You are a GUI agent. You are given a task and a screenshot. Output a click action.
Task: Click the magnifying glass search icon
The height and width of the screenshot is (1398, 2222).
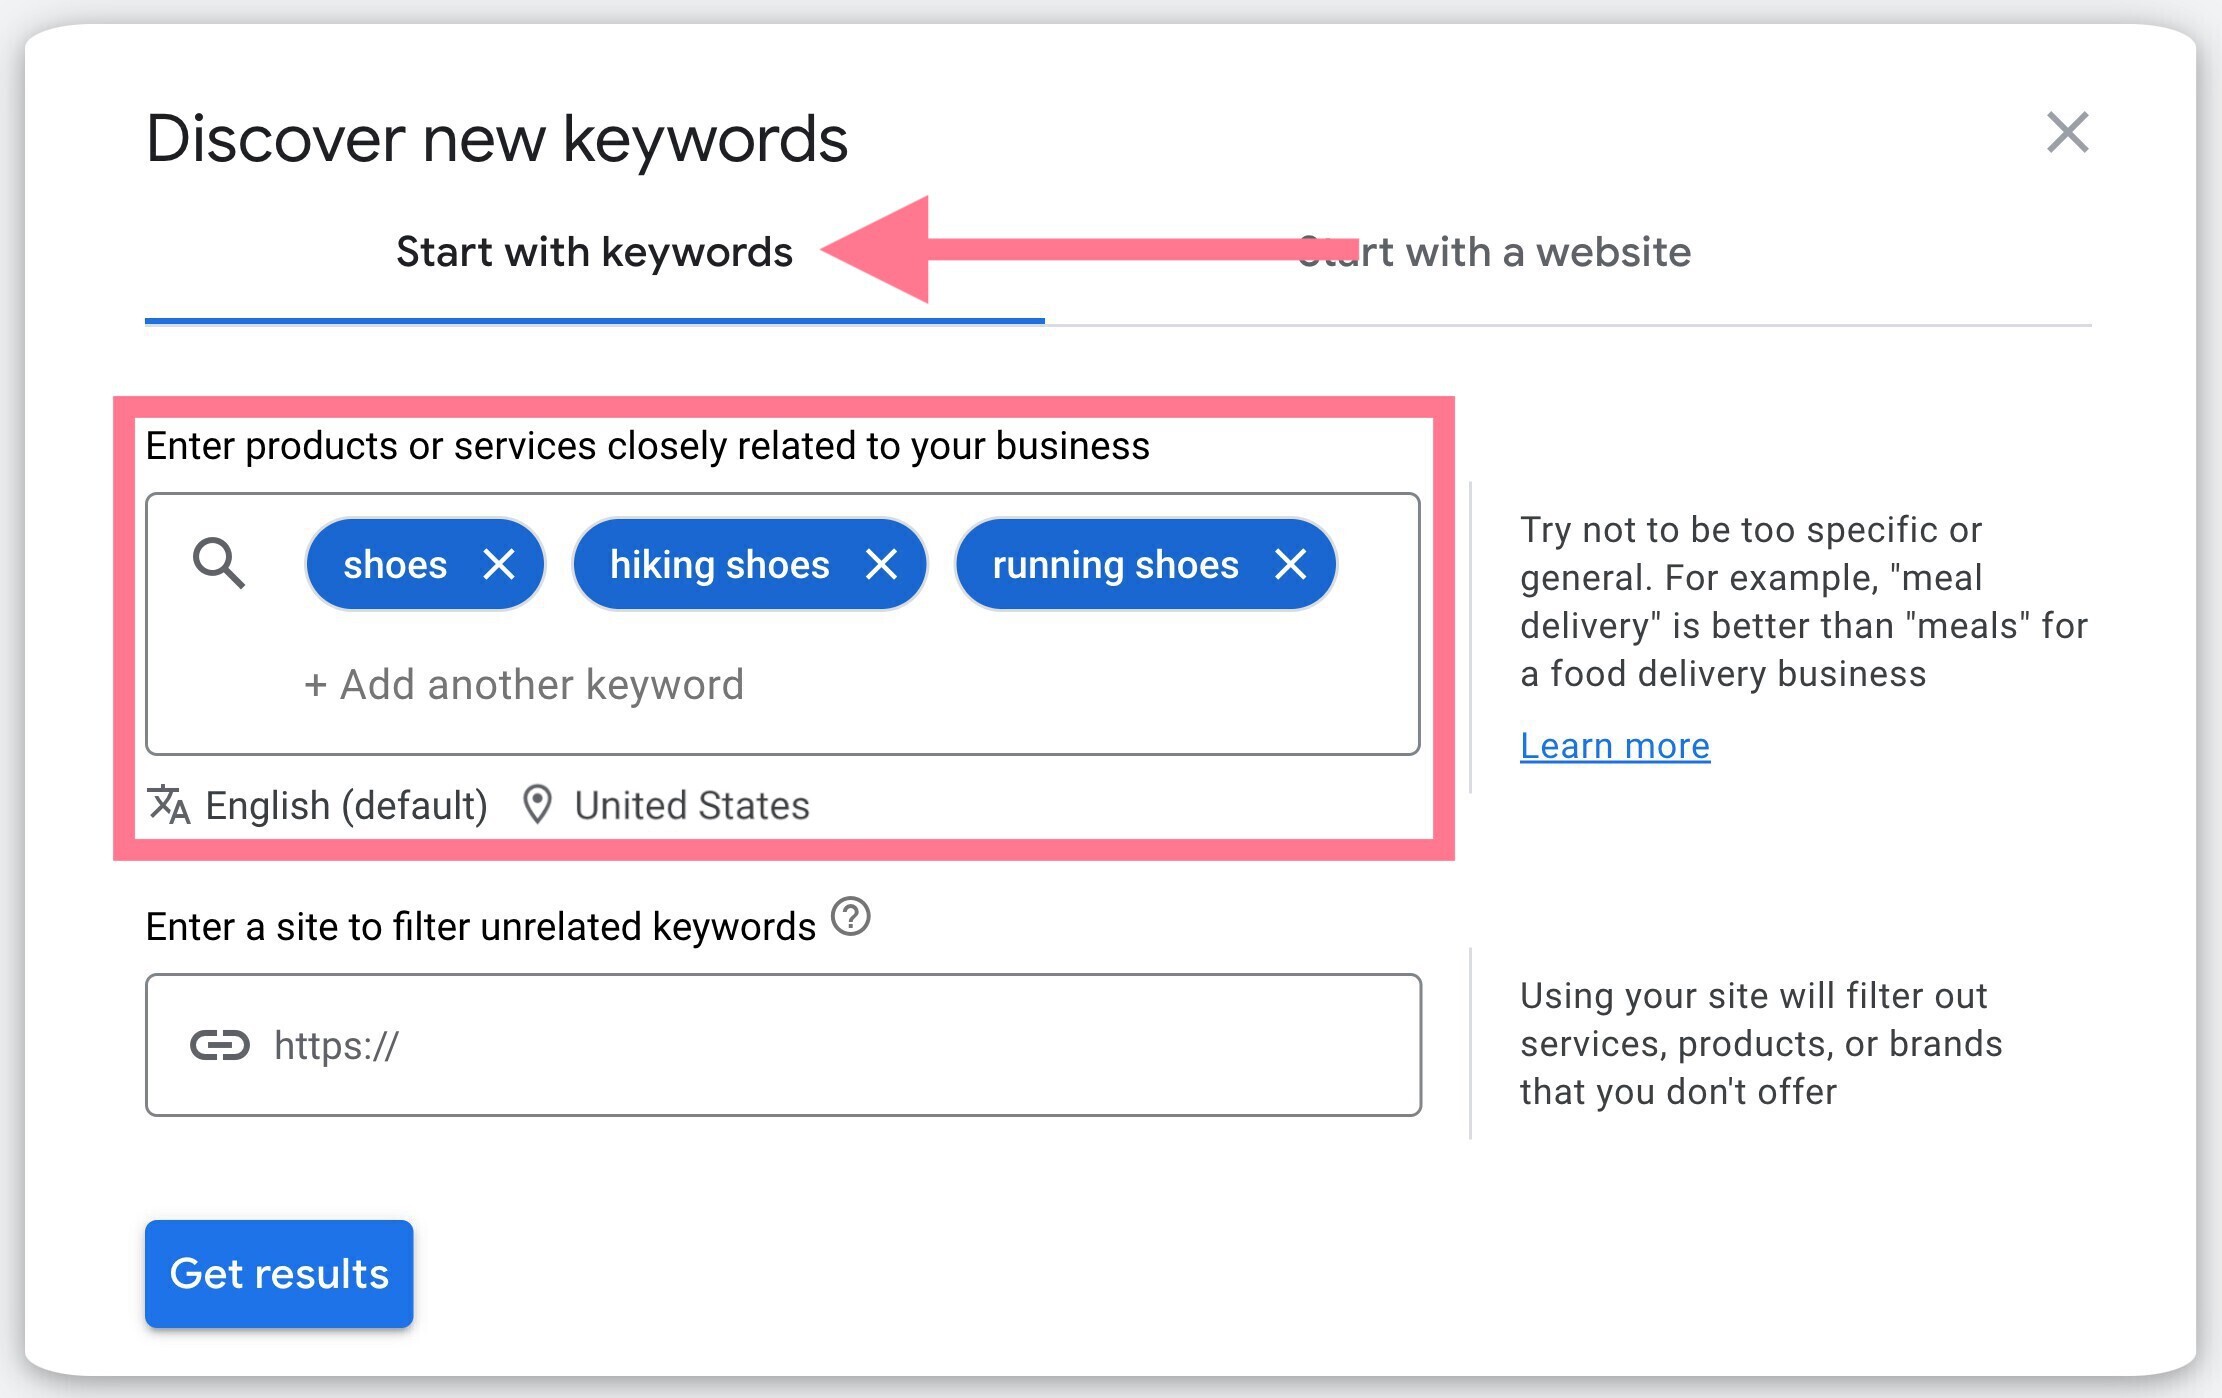(219, 564)
